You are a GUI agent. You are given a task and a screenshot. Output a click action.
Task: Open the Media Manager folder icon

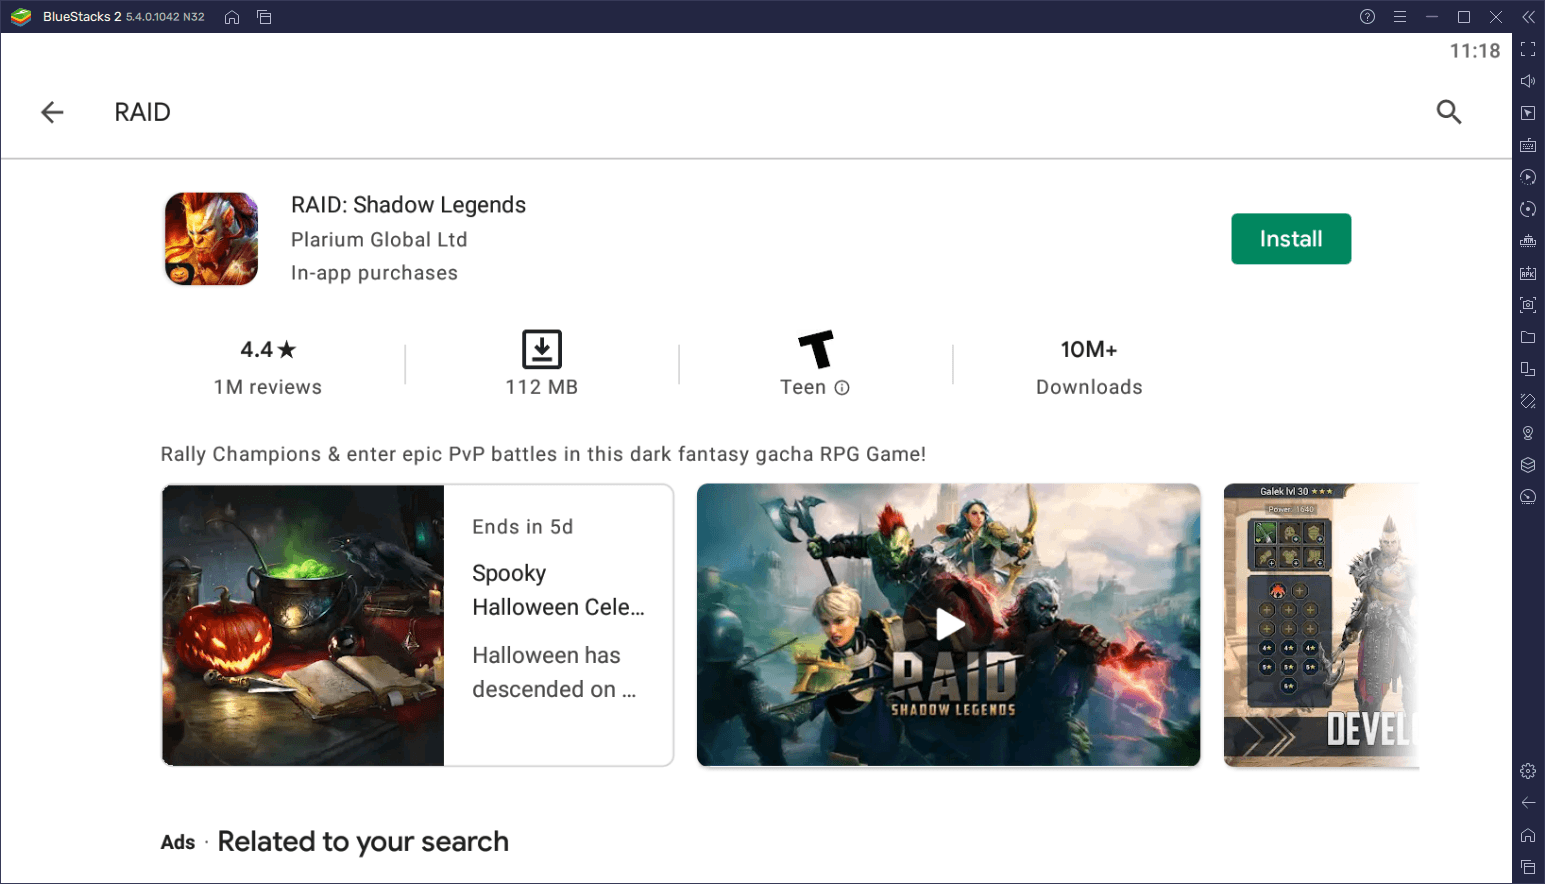point(1528,337)
